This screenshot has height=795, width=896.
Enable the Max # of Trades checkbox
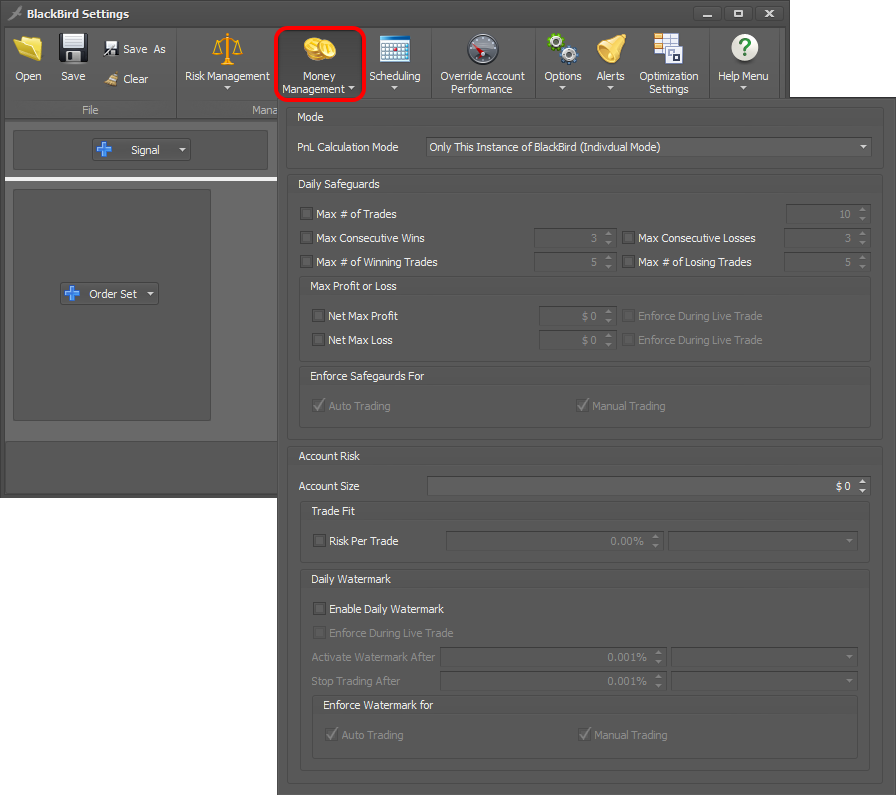(307, 214)
